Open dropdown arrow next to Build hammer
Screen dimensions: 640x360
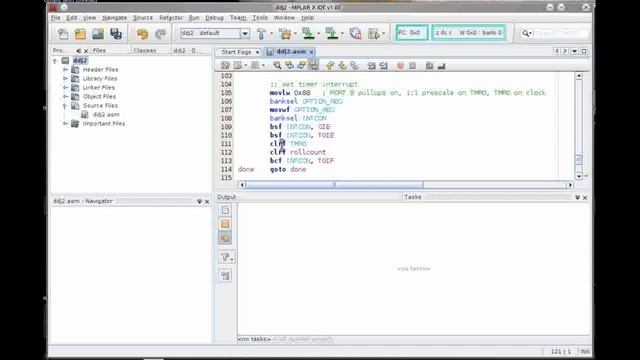tap(271, 33)
